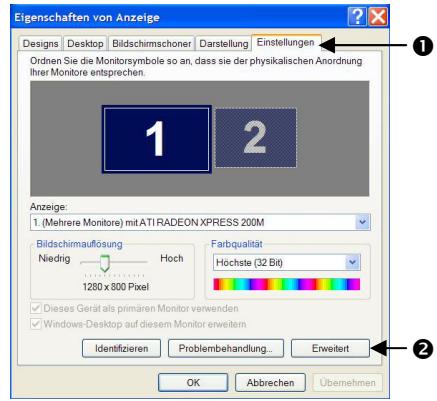Click the color spectrum bar
Image resolution: width=437 pixels, height=401 pixels.
pos(287,284)
